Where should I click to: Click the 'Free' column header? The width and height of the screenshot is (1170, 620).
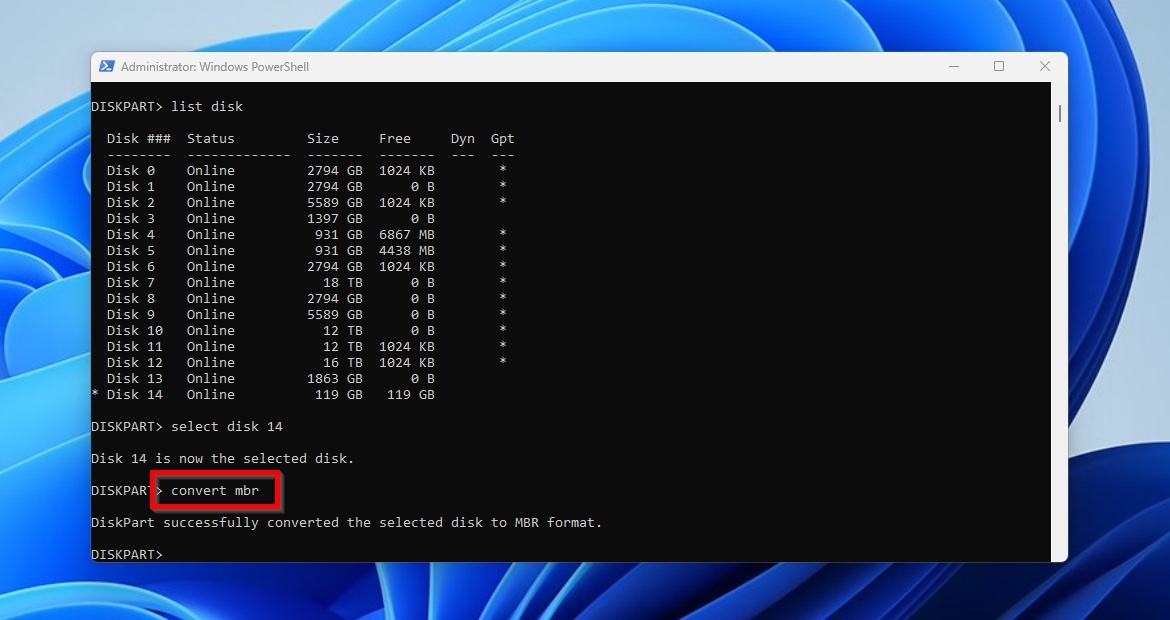(x=395, y=139)
